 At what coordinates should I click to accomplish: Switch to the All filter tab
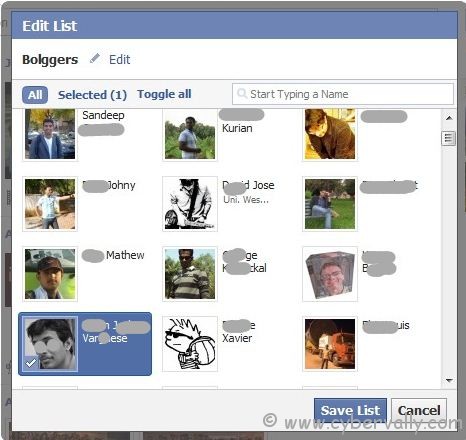[35, 95]
